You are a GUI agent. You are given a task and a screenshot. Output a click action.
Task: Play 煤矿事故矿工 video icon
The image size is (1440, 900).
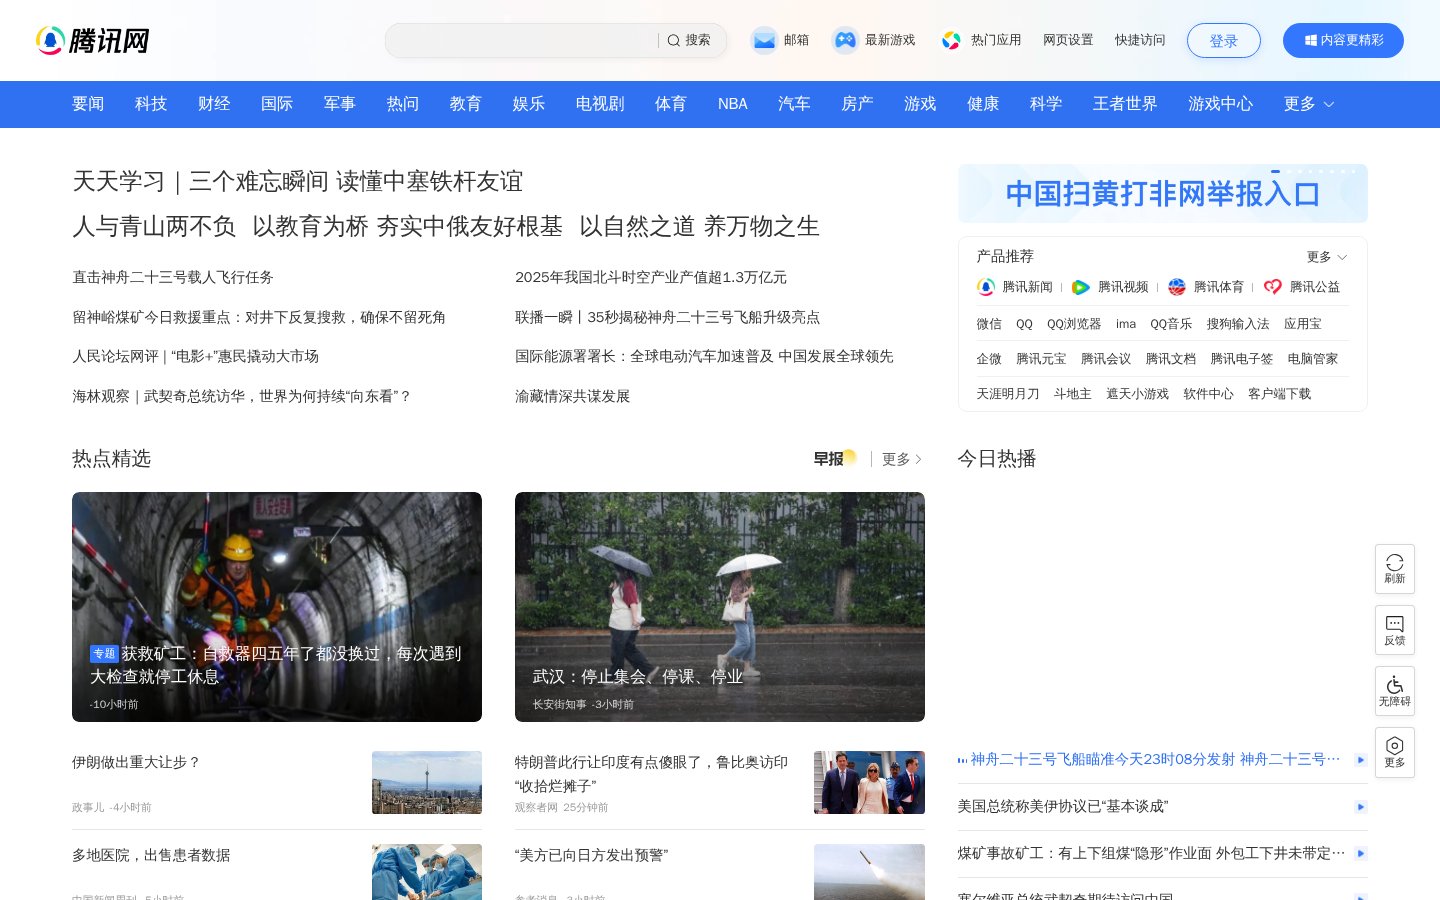[1361, 853]
